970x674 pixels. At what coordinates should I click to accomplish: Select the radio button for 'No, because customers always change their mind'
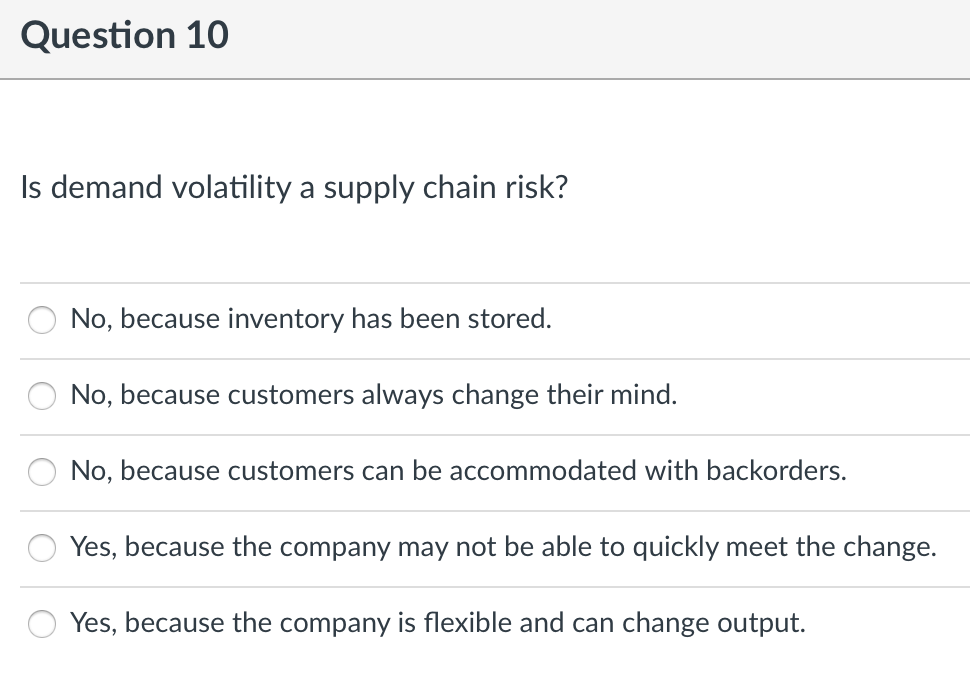41,396
